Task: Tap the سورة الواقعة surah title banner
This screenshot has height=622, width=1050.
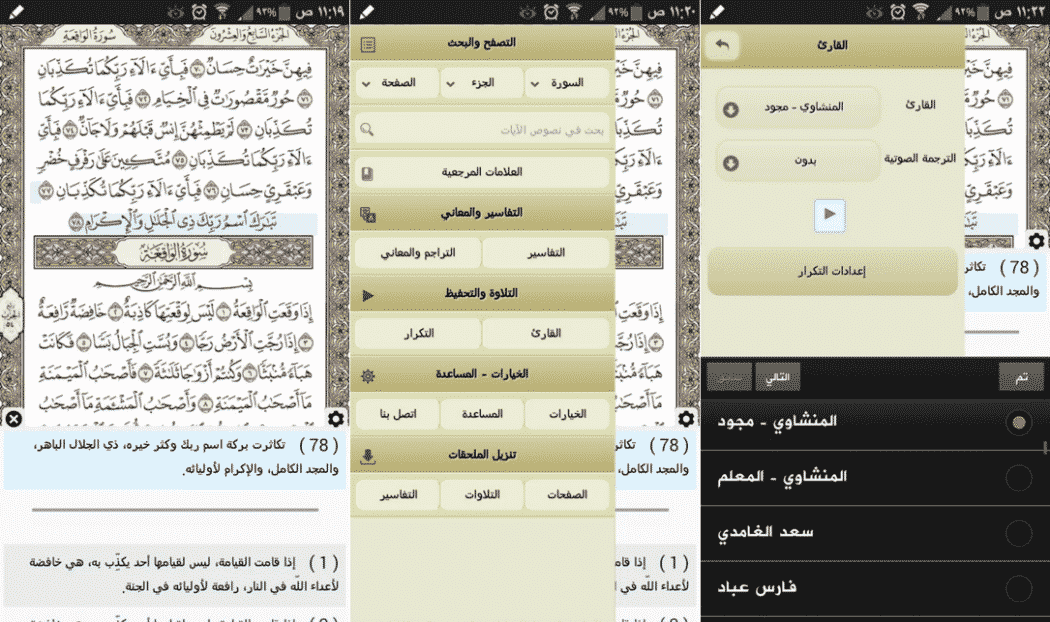Action: 173,252
